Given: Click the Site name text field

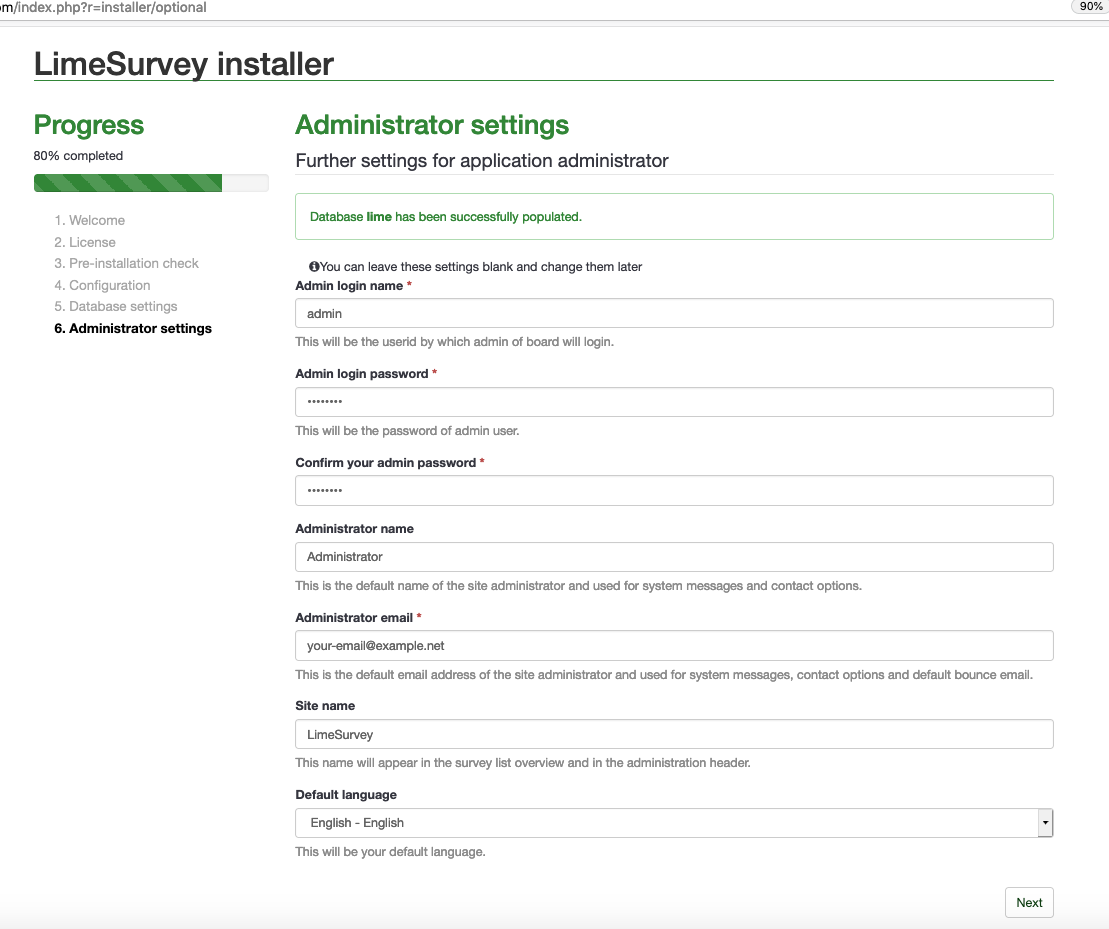Looking at the screenshot, I should click(x=674, y=734).
